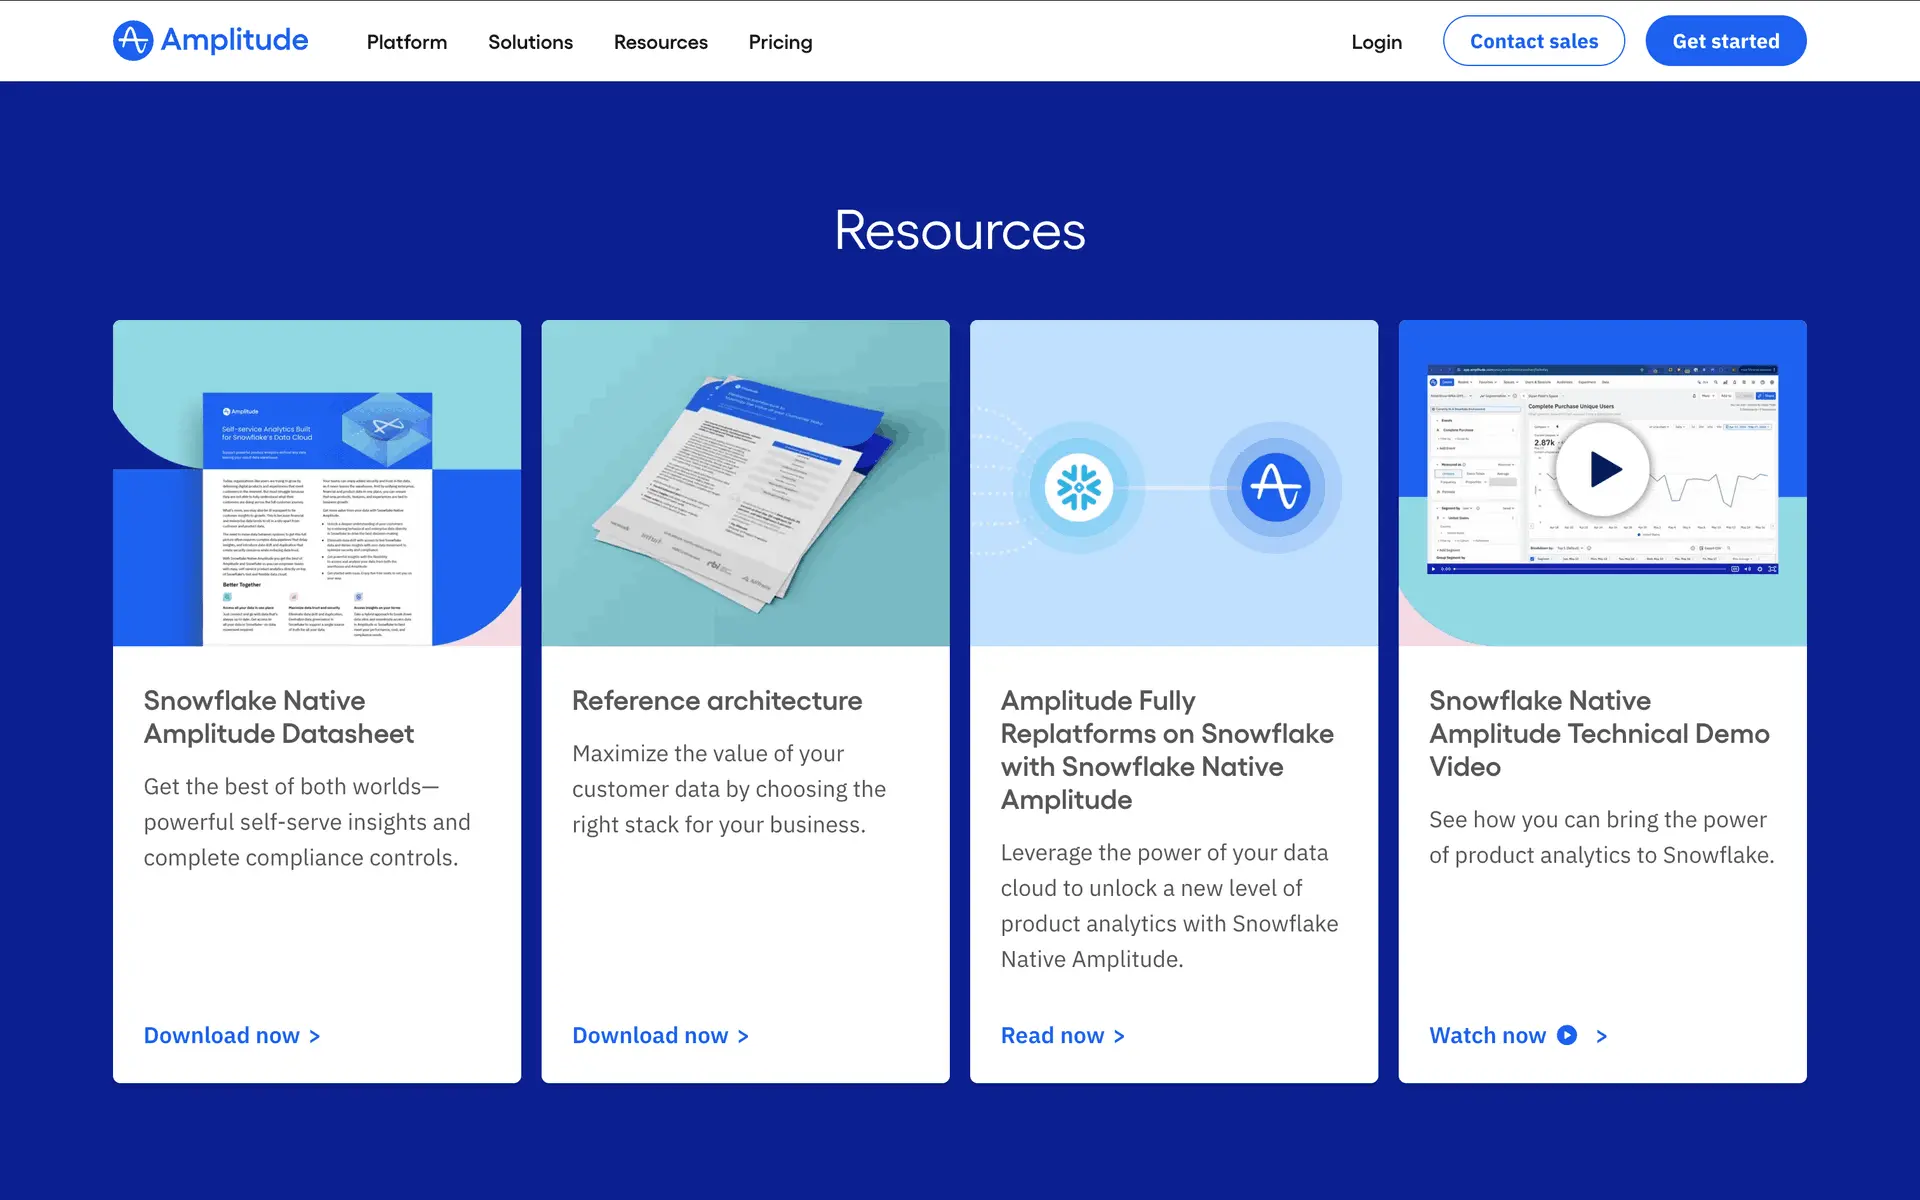
Task: Open the Snowflake Native Amplitude Technical Demo Video title
Action: (x=1598, y=733)
